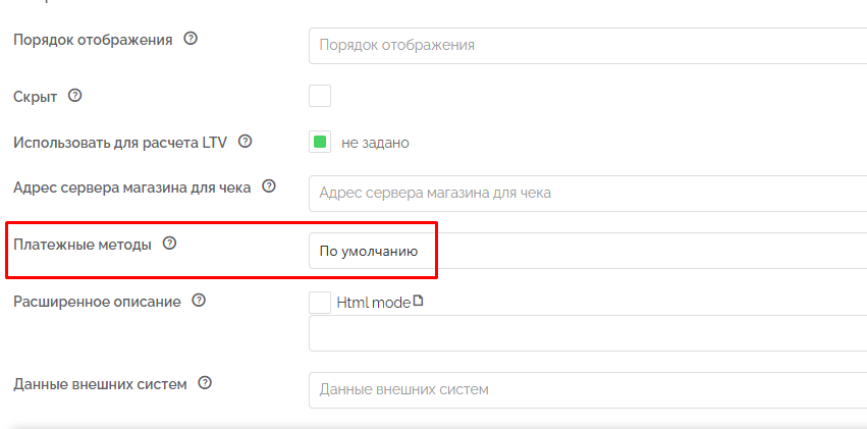
Task: Click inside the Расширенное описание text area
Action: tap(585, 333)
